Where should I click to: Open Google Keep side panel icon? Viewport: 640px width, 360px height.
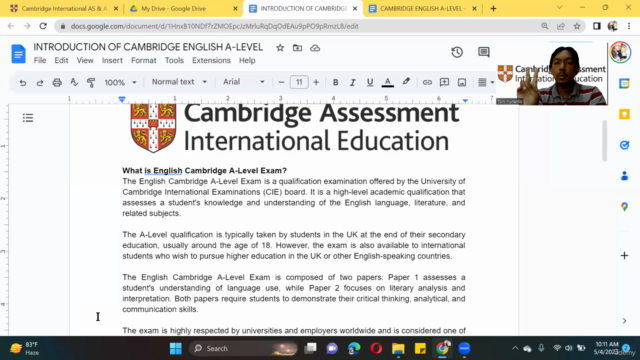click(x=624, y=114)
